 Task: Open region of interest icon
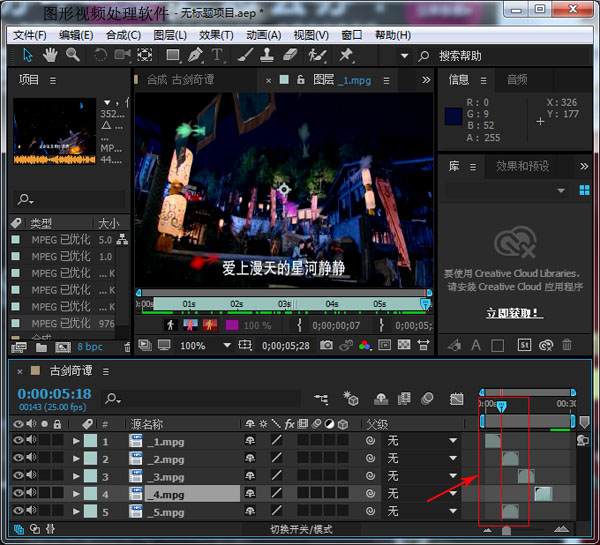(384, 345)
